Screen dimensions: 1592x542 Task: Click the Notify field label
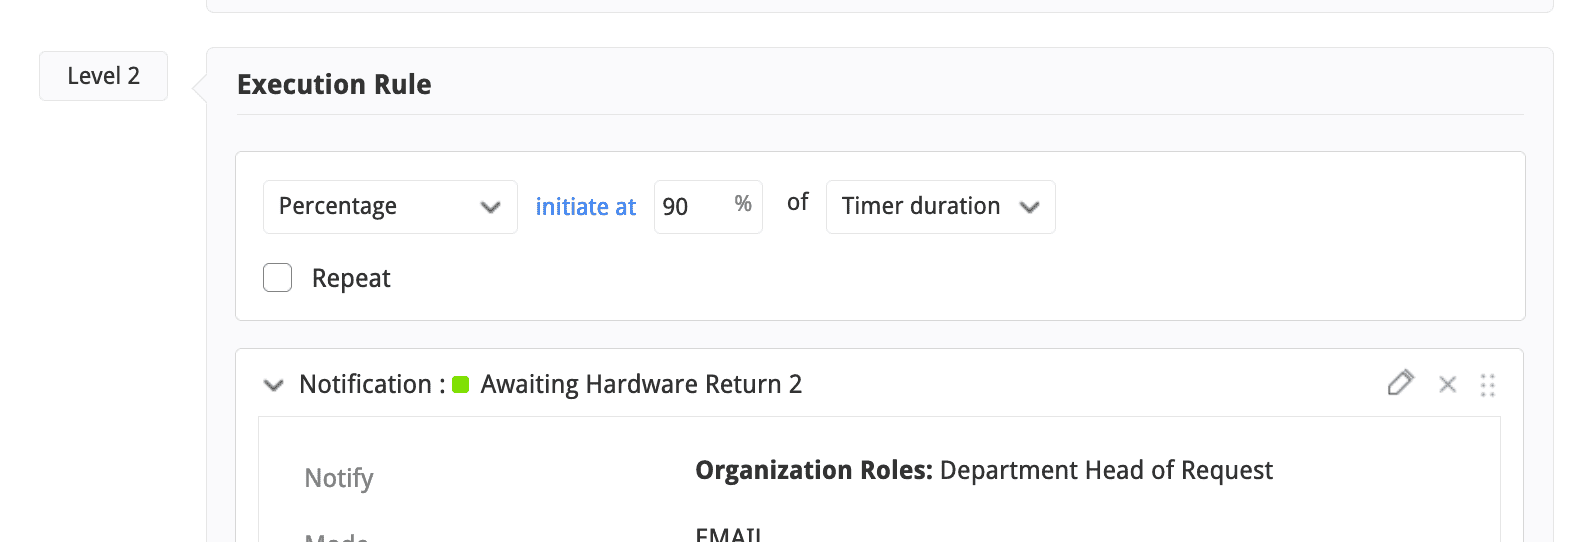click(x=339, y=478)
